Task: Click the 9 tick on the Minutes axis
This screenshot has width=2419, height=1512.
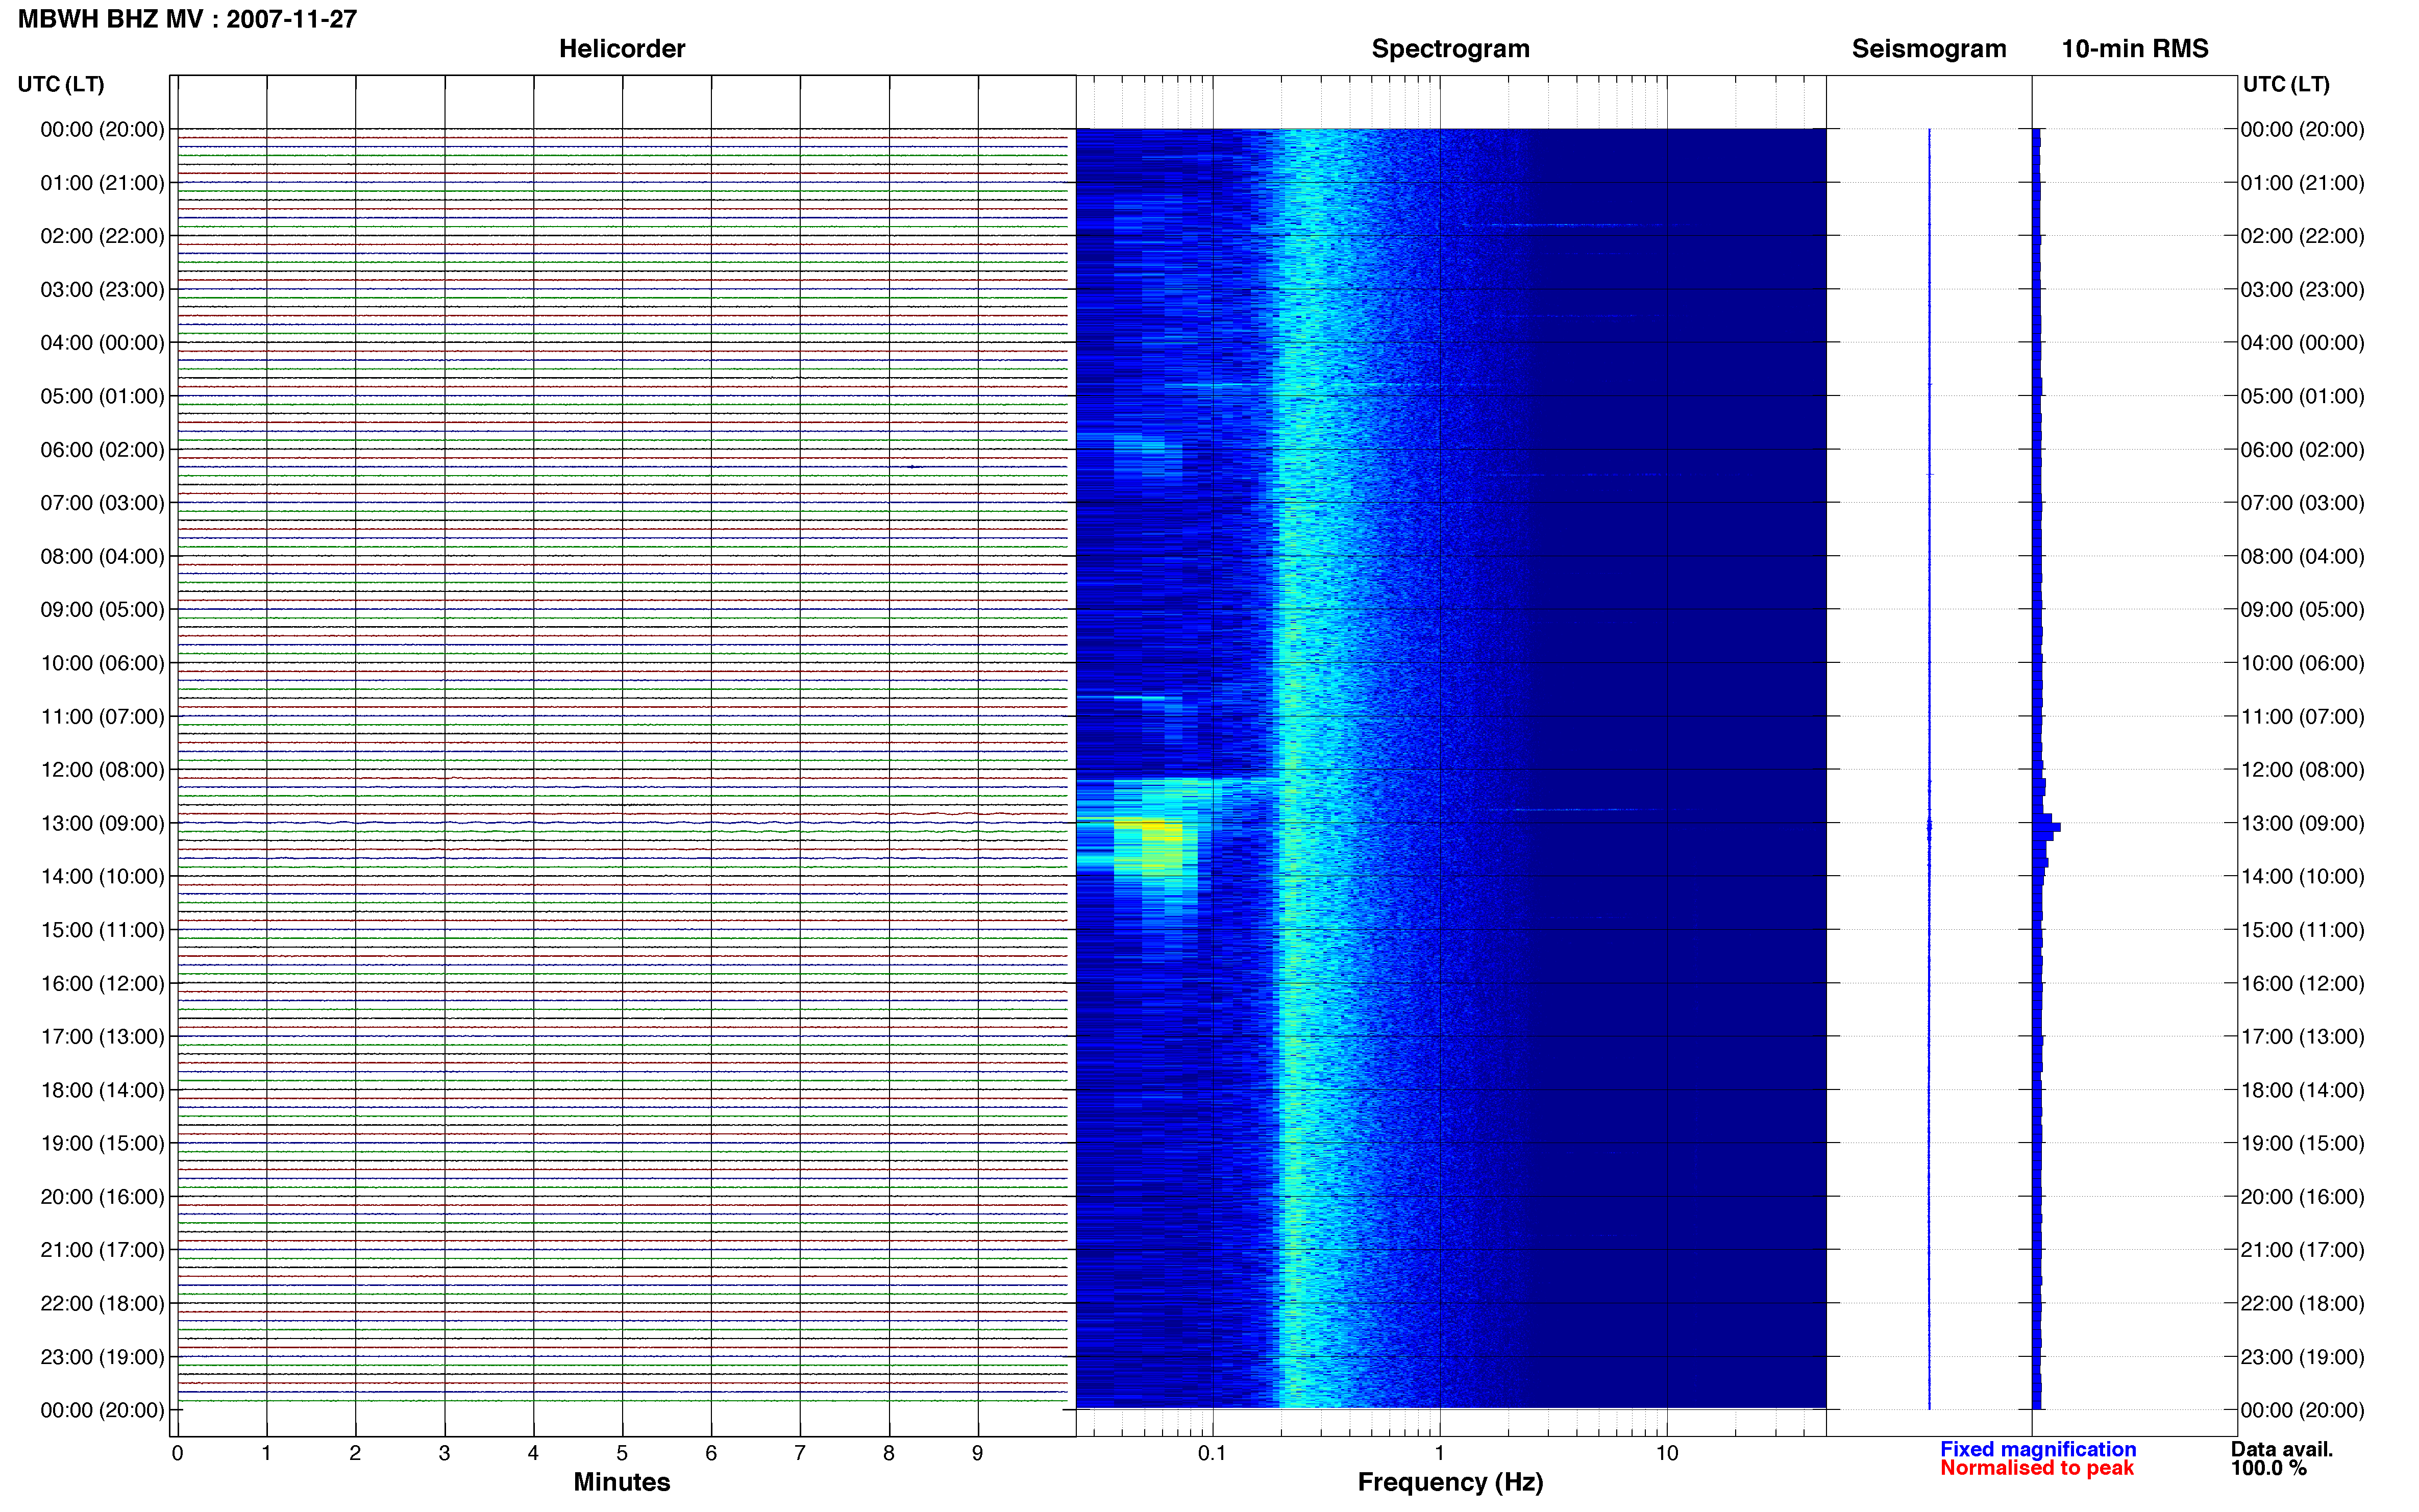Action: coord(978,1453)
